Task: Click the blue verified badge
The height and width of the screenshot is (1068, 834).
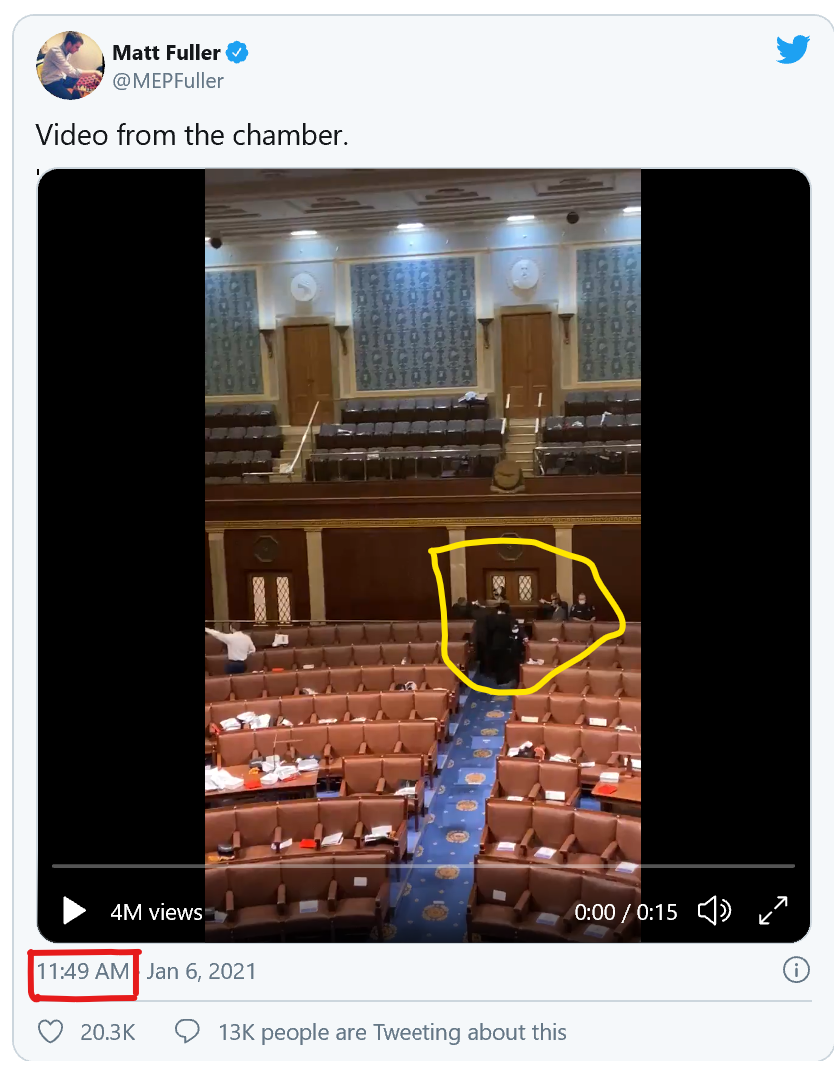Action: (x=237, y=52)
